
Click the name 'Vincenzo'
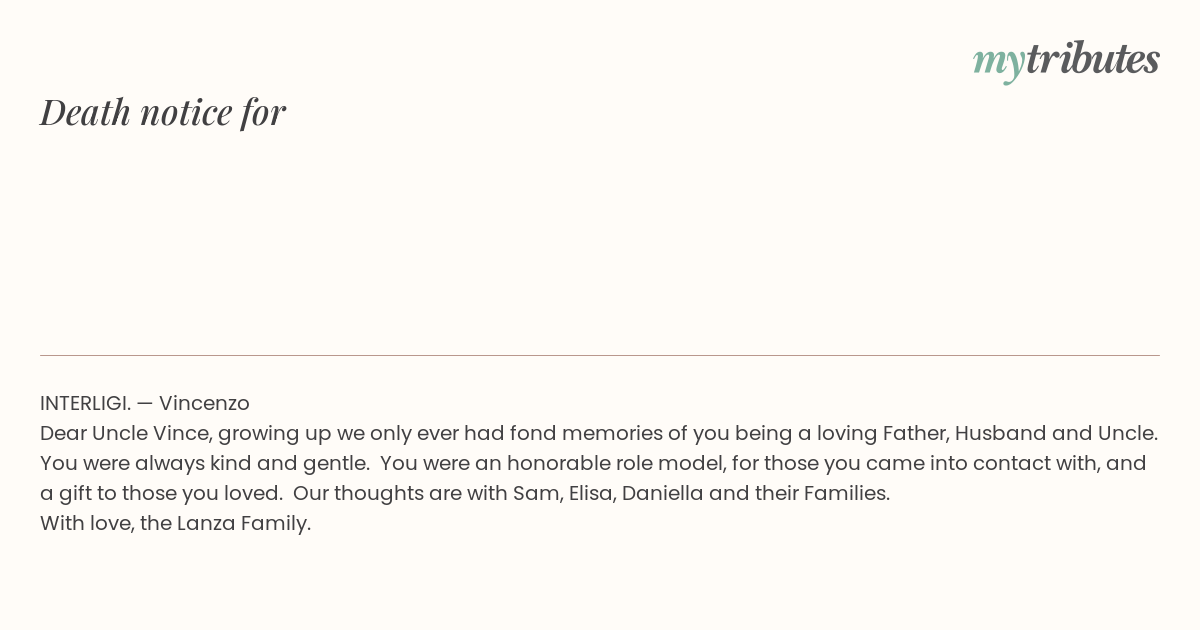coord(204,403)
